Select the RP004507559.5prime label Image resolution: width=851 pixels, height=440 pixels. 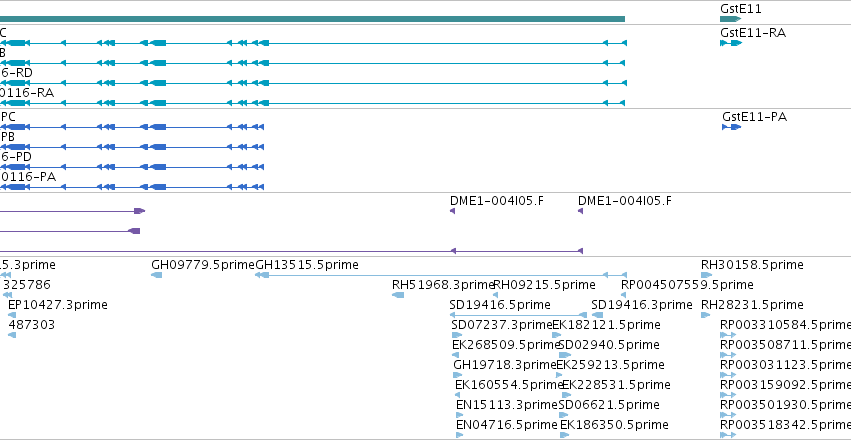coord(687,285)
